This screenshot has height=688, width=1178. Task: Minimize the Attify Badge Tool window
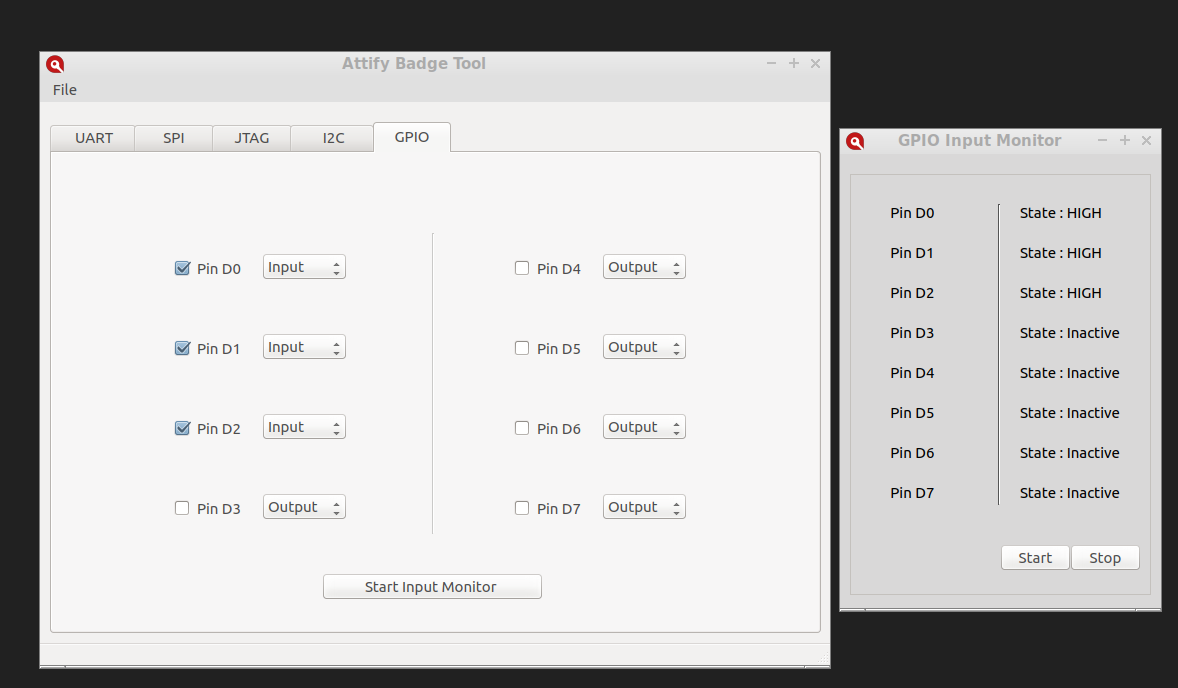click(x=772, y=64)
